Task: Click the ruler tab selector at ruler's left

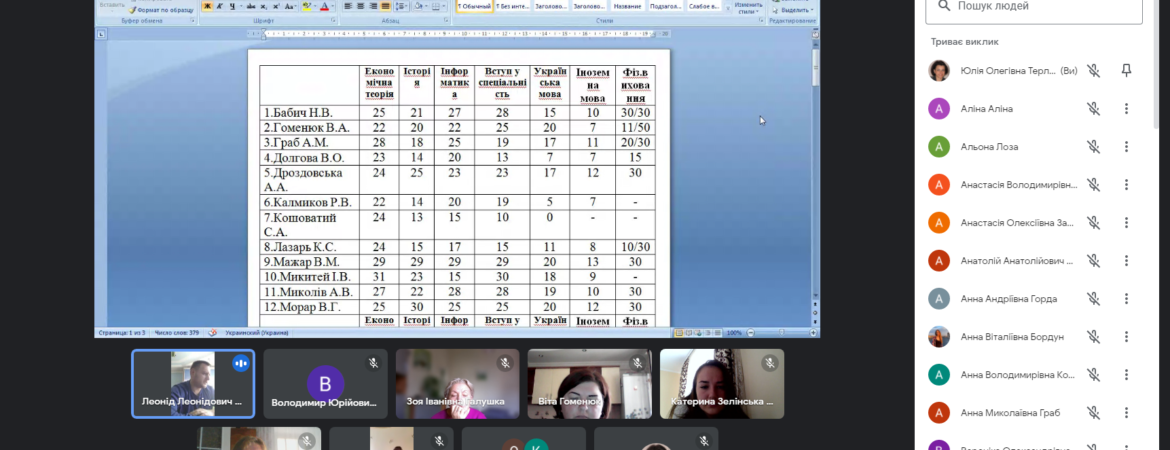Action: click(x=101, y=34)
